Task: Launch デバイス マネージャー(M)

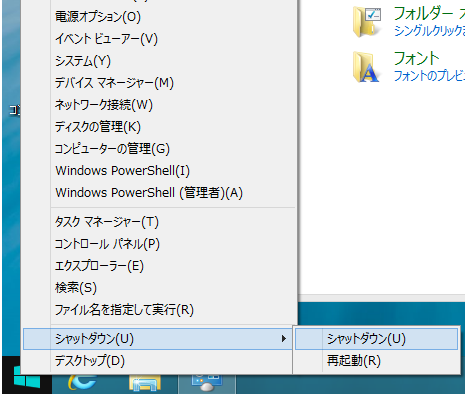Action: point(159,83)
